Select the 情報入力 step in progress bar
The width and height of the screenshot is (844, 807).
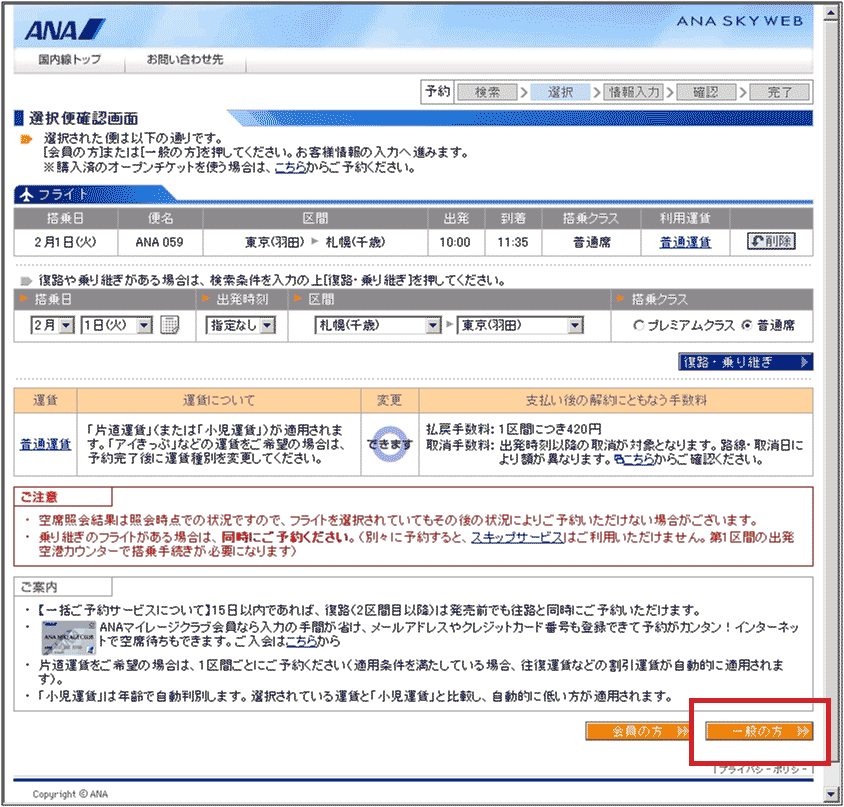(634, 92)
